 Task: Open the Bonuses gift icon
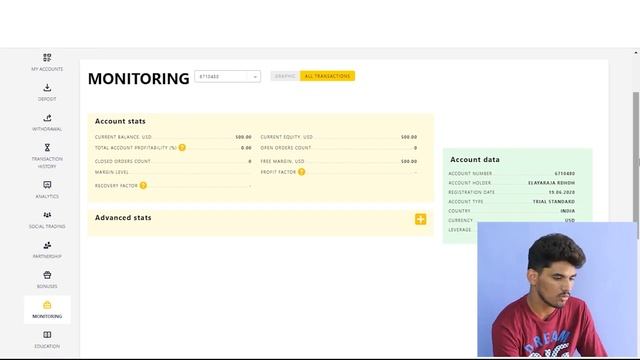[47, 275]
